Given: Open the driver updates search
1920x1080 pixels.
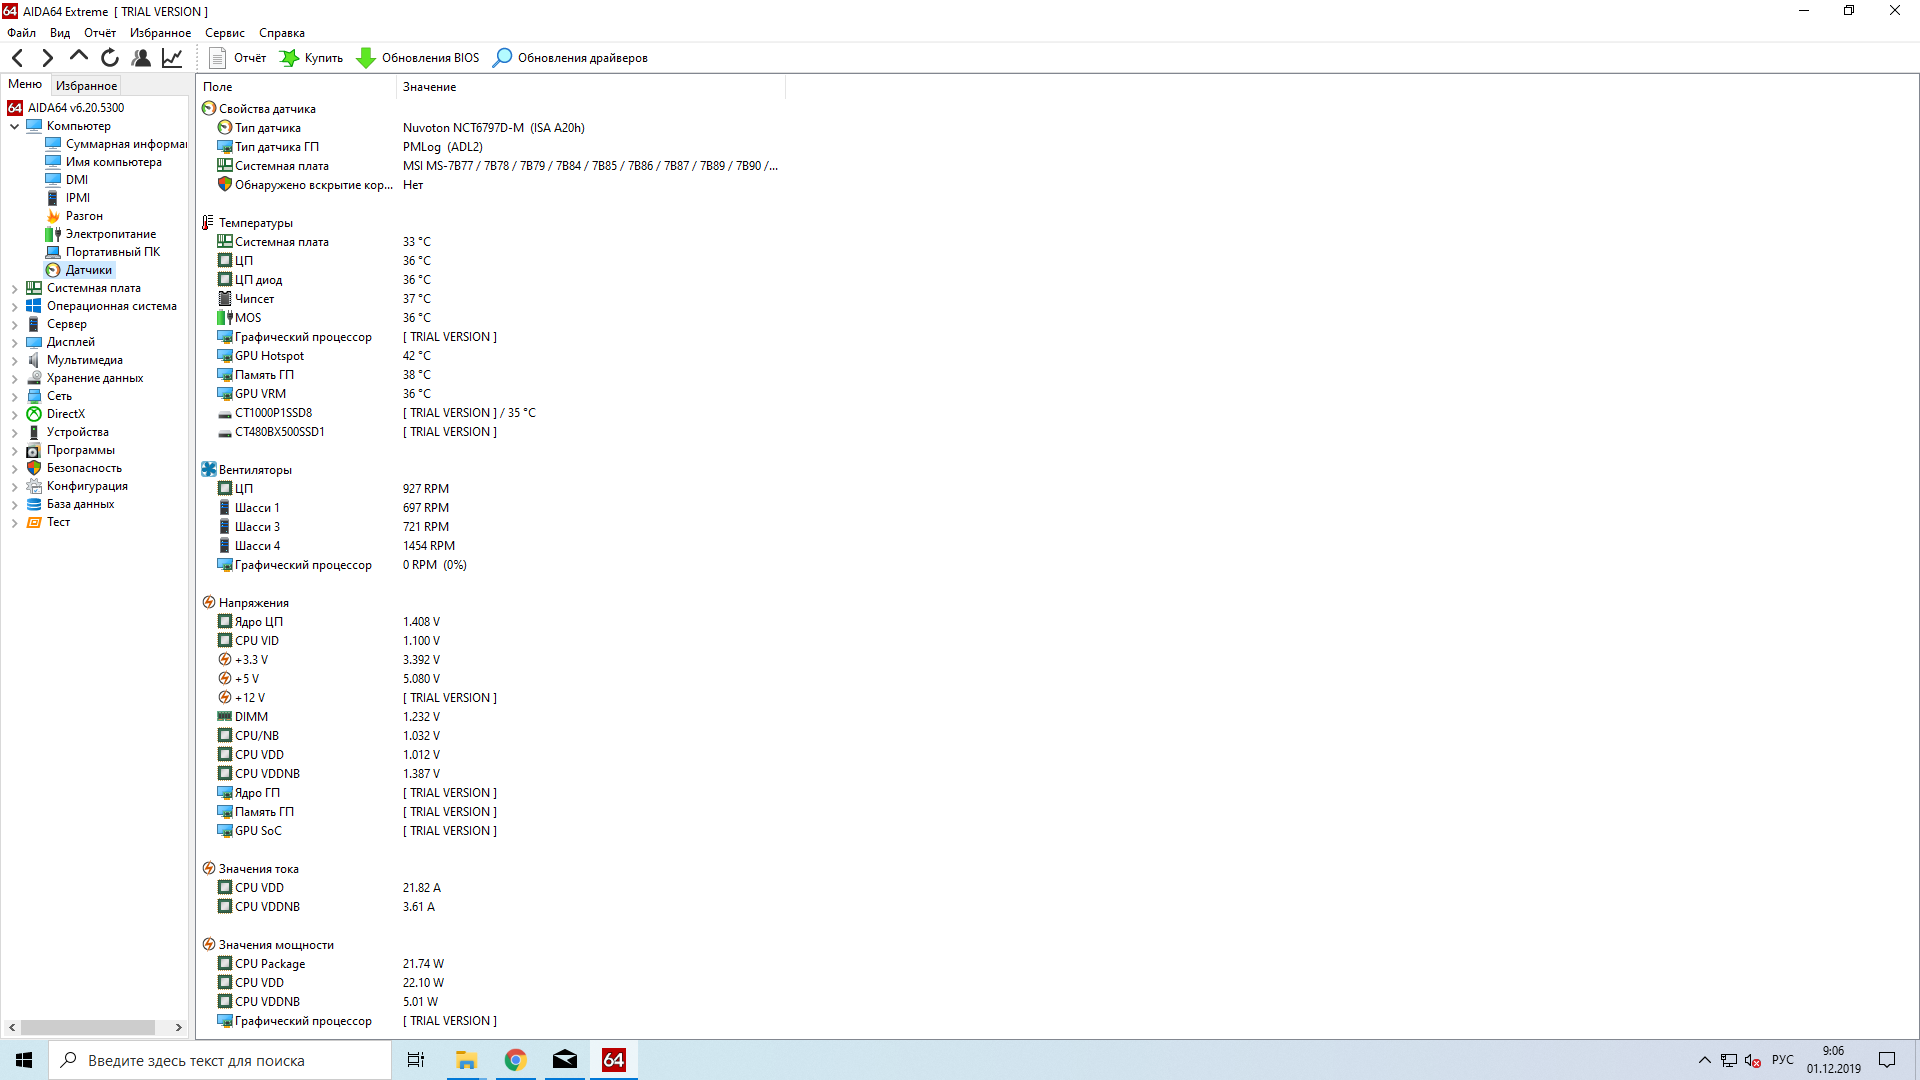Looking at the screenshot, I should coord(571,58).
